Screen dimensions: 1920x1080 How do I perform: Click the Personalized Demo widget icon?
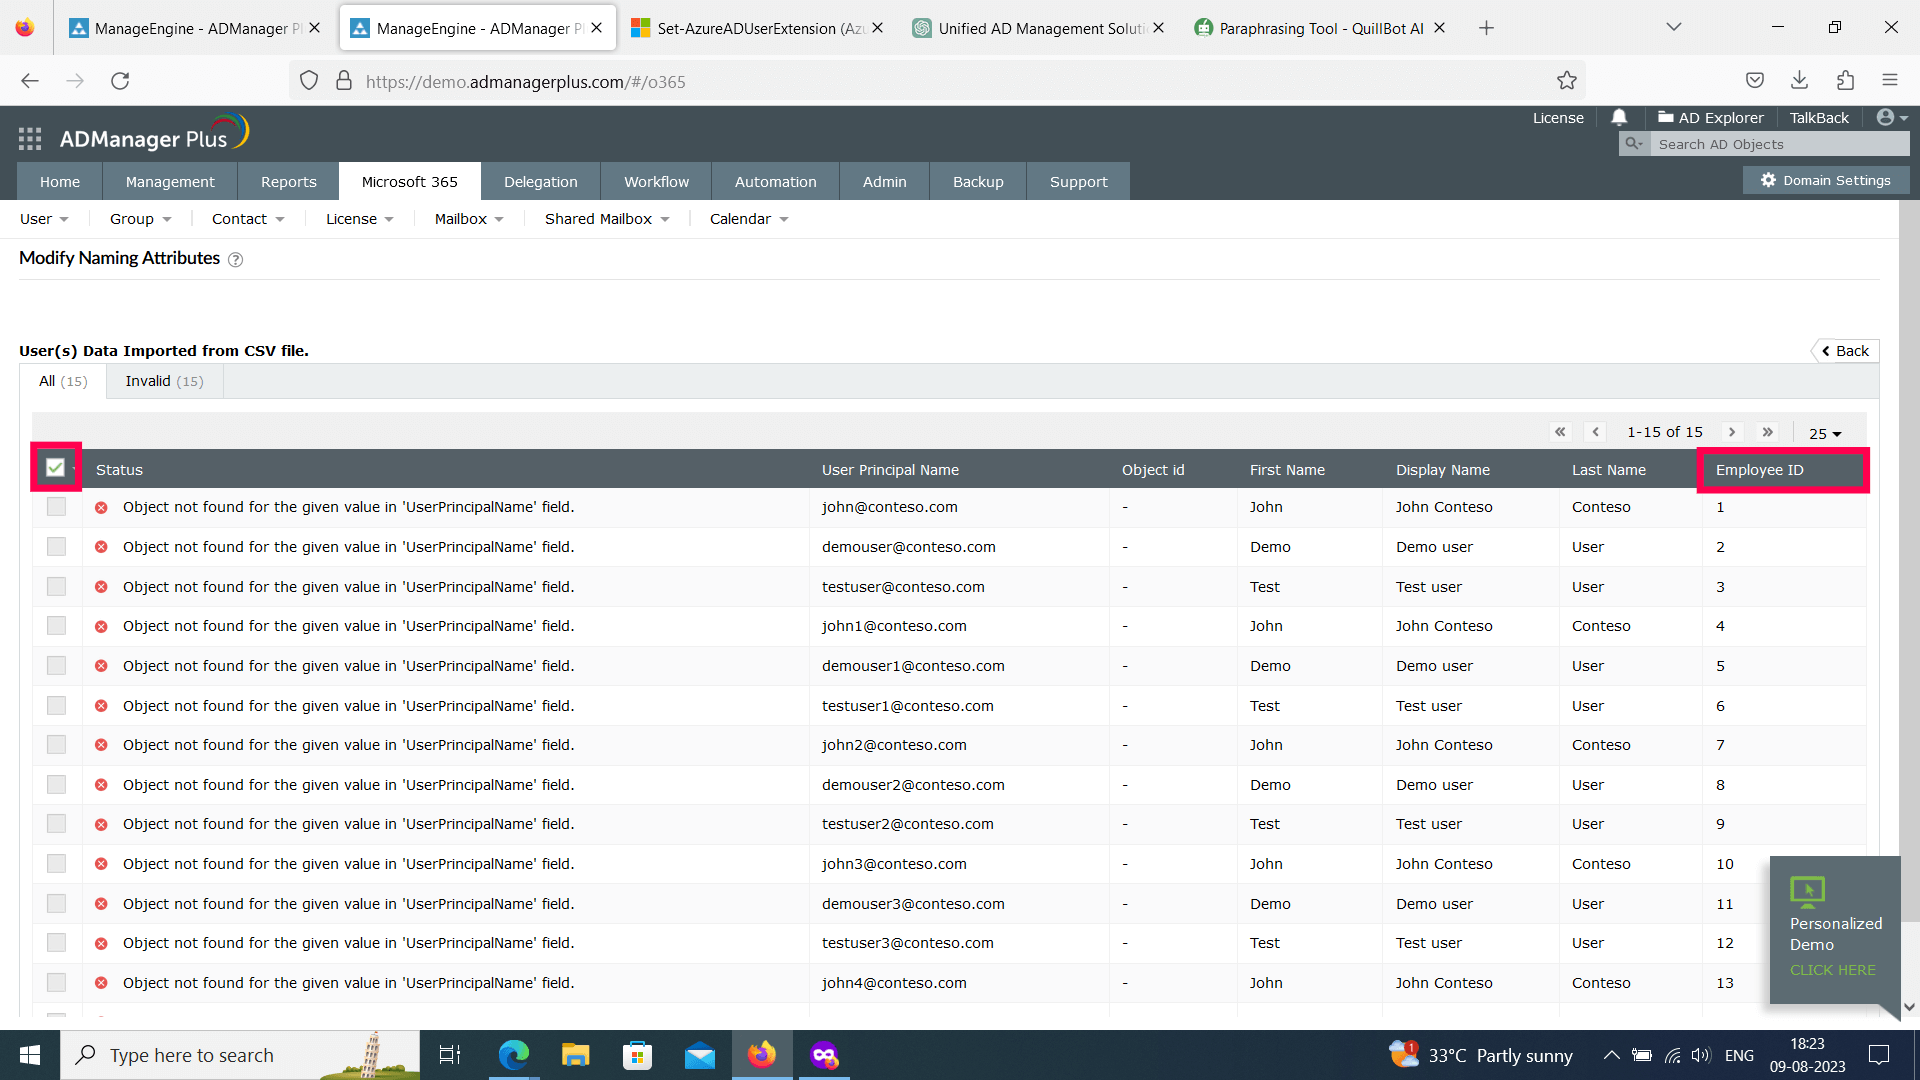1807,890
